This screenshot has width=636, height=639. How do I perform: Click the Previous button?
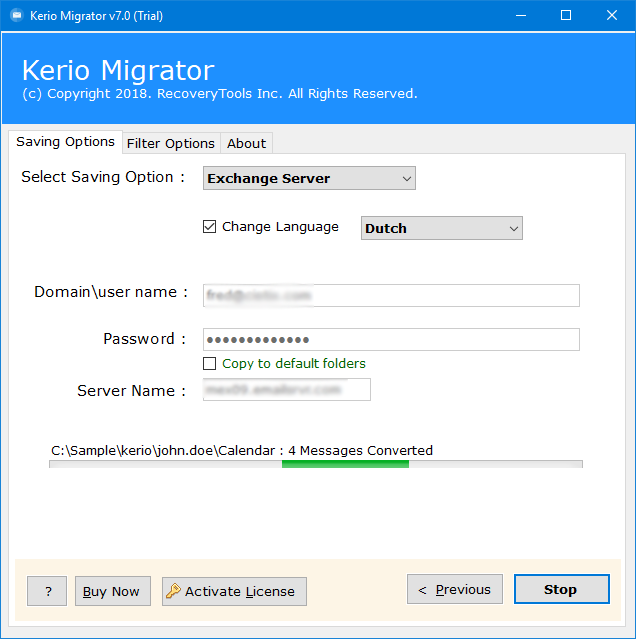tap(455, 589)
